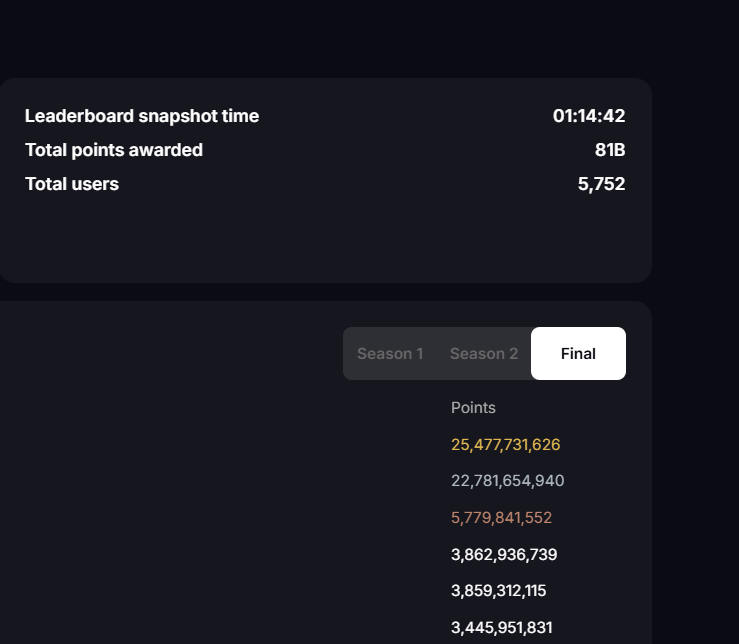The height and width of the screenshot is (644, 739).
Task: Click the dark background above the stats card
Action: [300, 38]
